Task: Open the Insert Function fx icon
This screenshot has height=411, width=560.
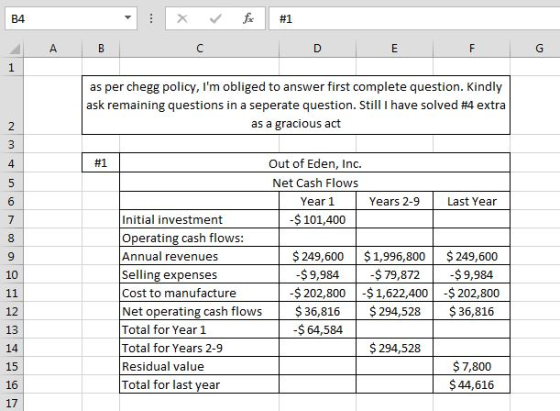Action: coord(248,18)
